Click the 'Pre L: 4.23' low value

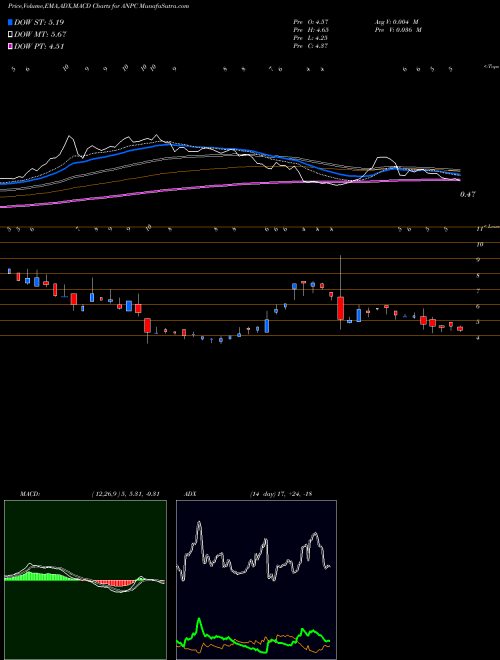click(311, 37)
